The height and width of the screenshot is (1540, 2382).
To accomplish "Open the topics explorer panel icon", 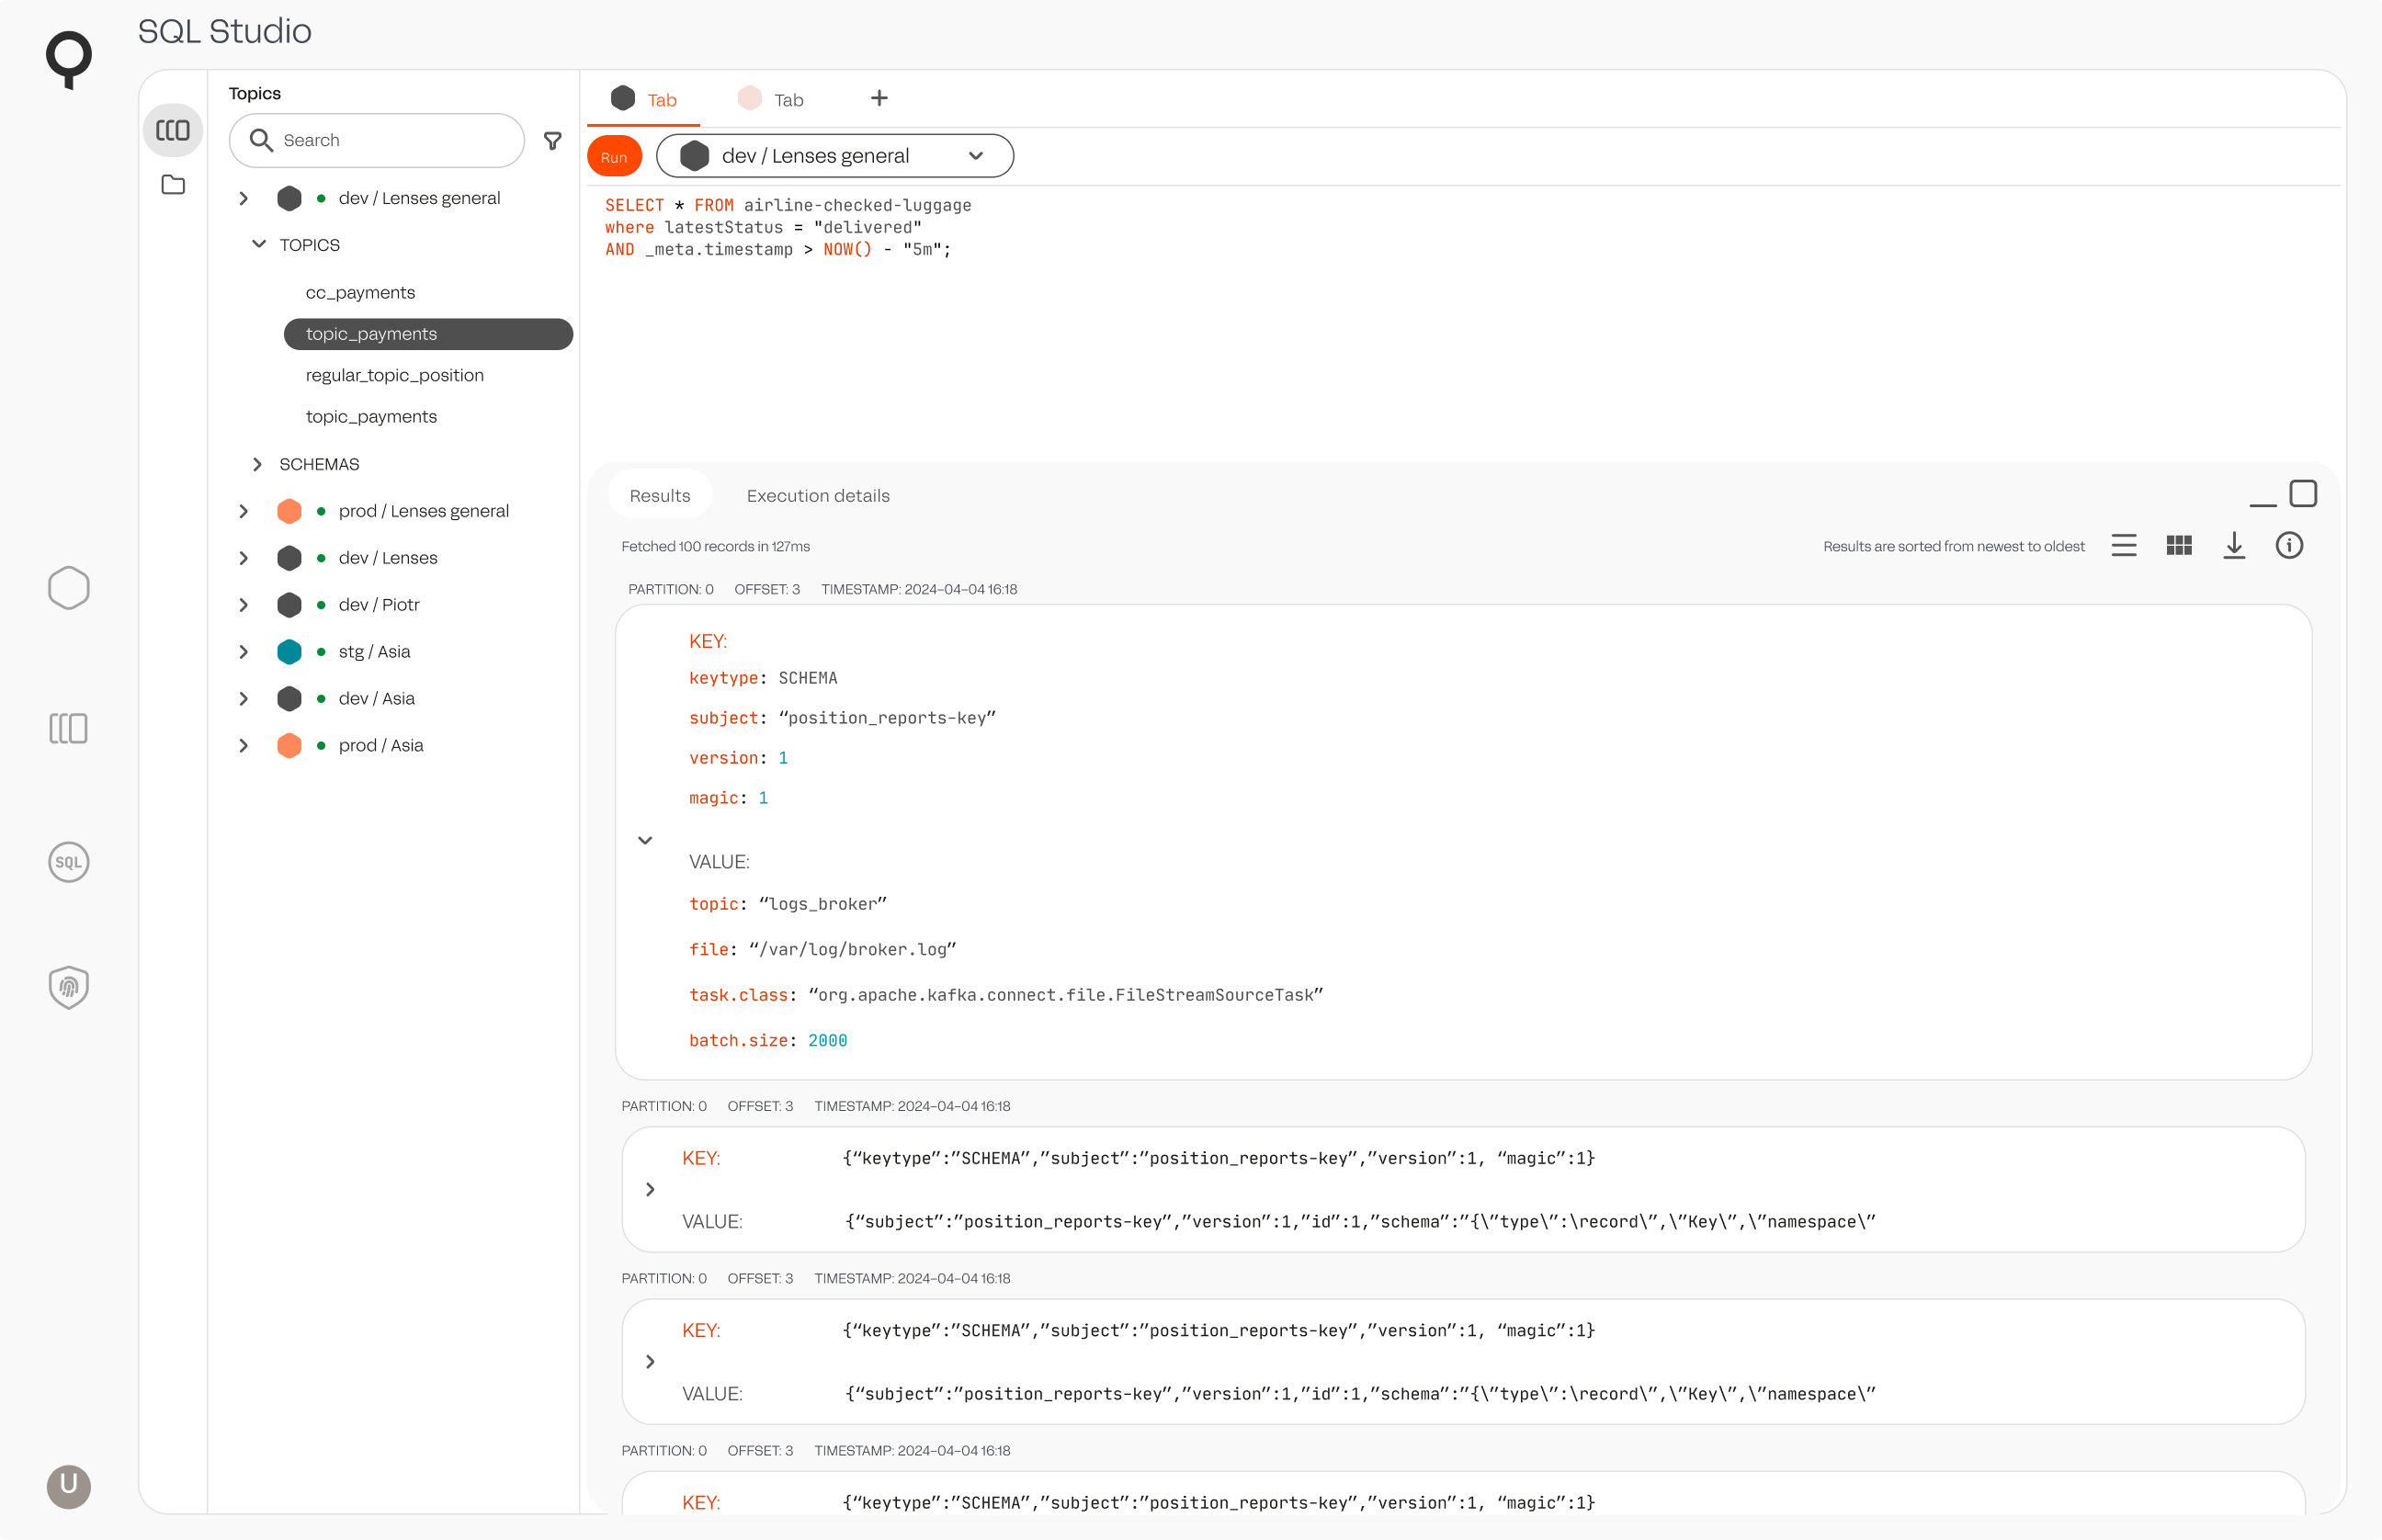I will pos(173,130).
